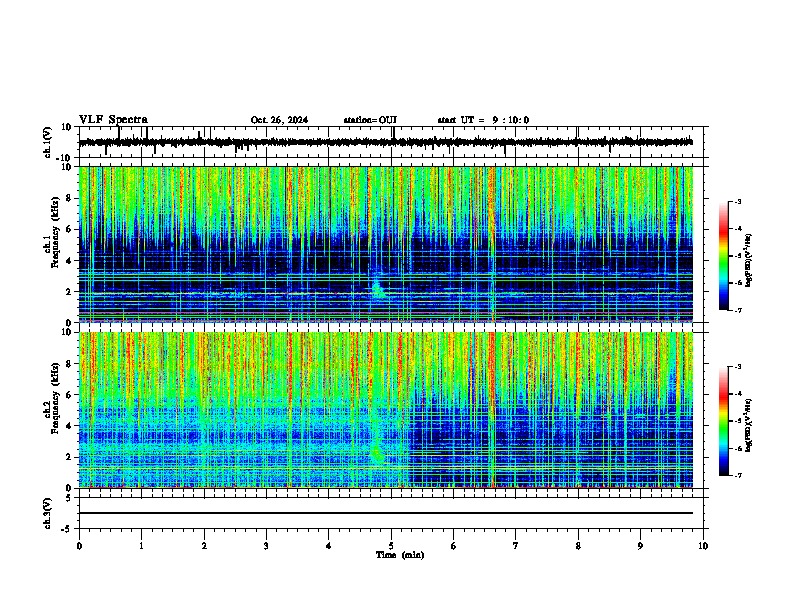This screenshot has width=792, height=612.
Task: Click the "2" kHz tick on ch.2 frequency axis
Action: click(70, 457)
